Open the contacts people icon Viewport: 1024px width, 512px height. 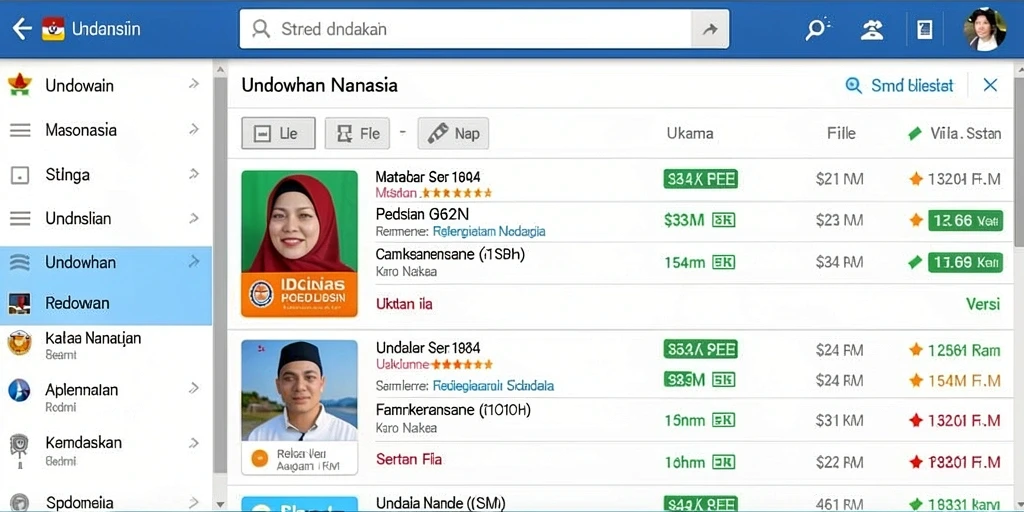[x=872, y=29]
